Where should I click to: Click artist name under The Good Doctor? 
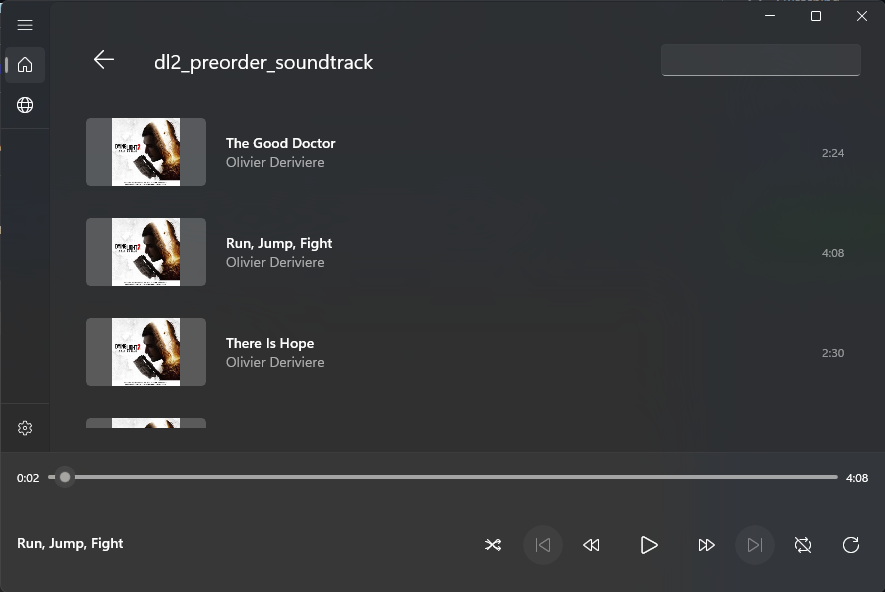coord(275,163)
